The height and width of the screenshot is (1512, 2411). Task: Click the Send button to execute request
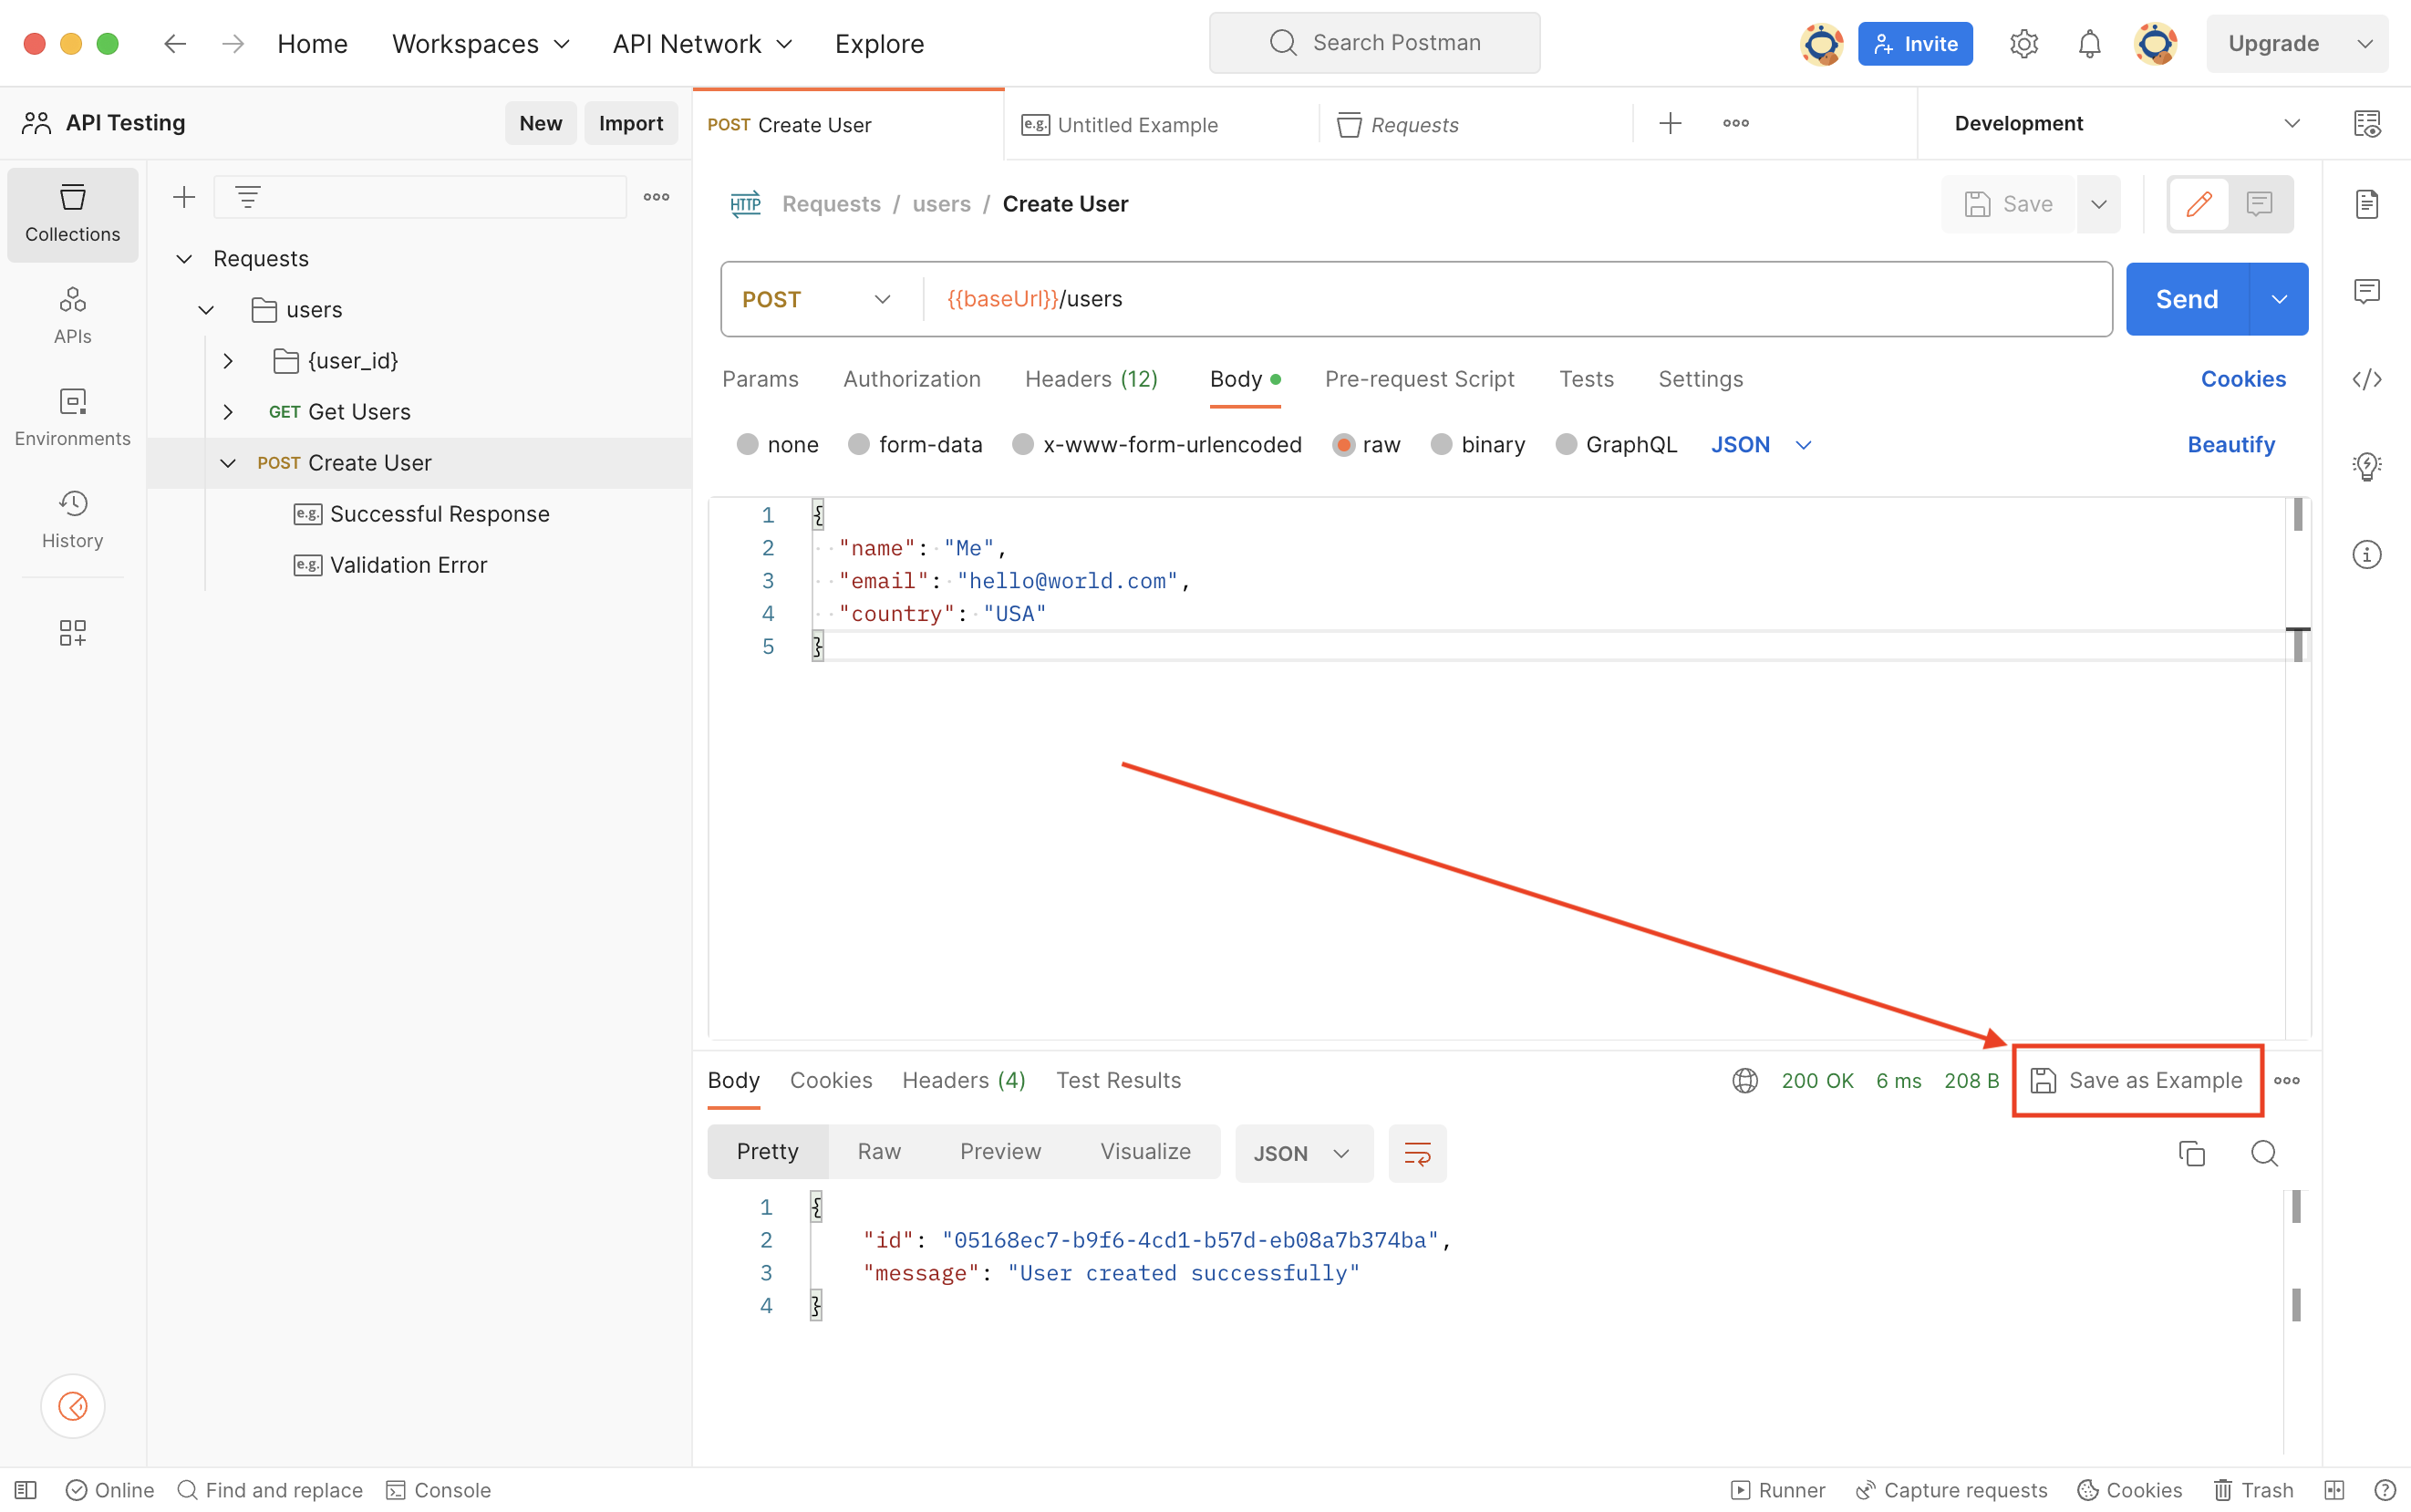coord(2187,300)
